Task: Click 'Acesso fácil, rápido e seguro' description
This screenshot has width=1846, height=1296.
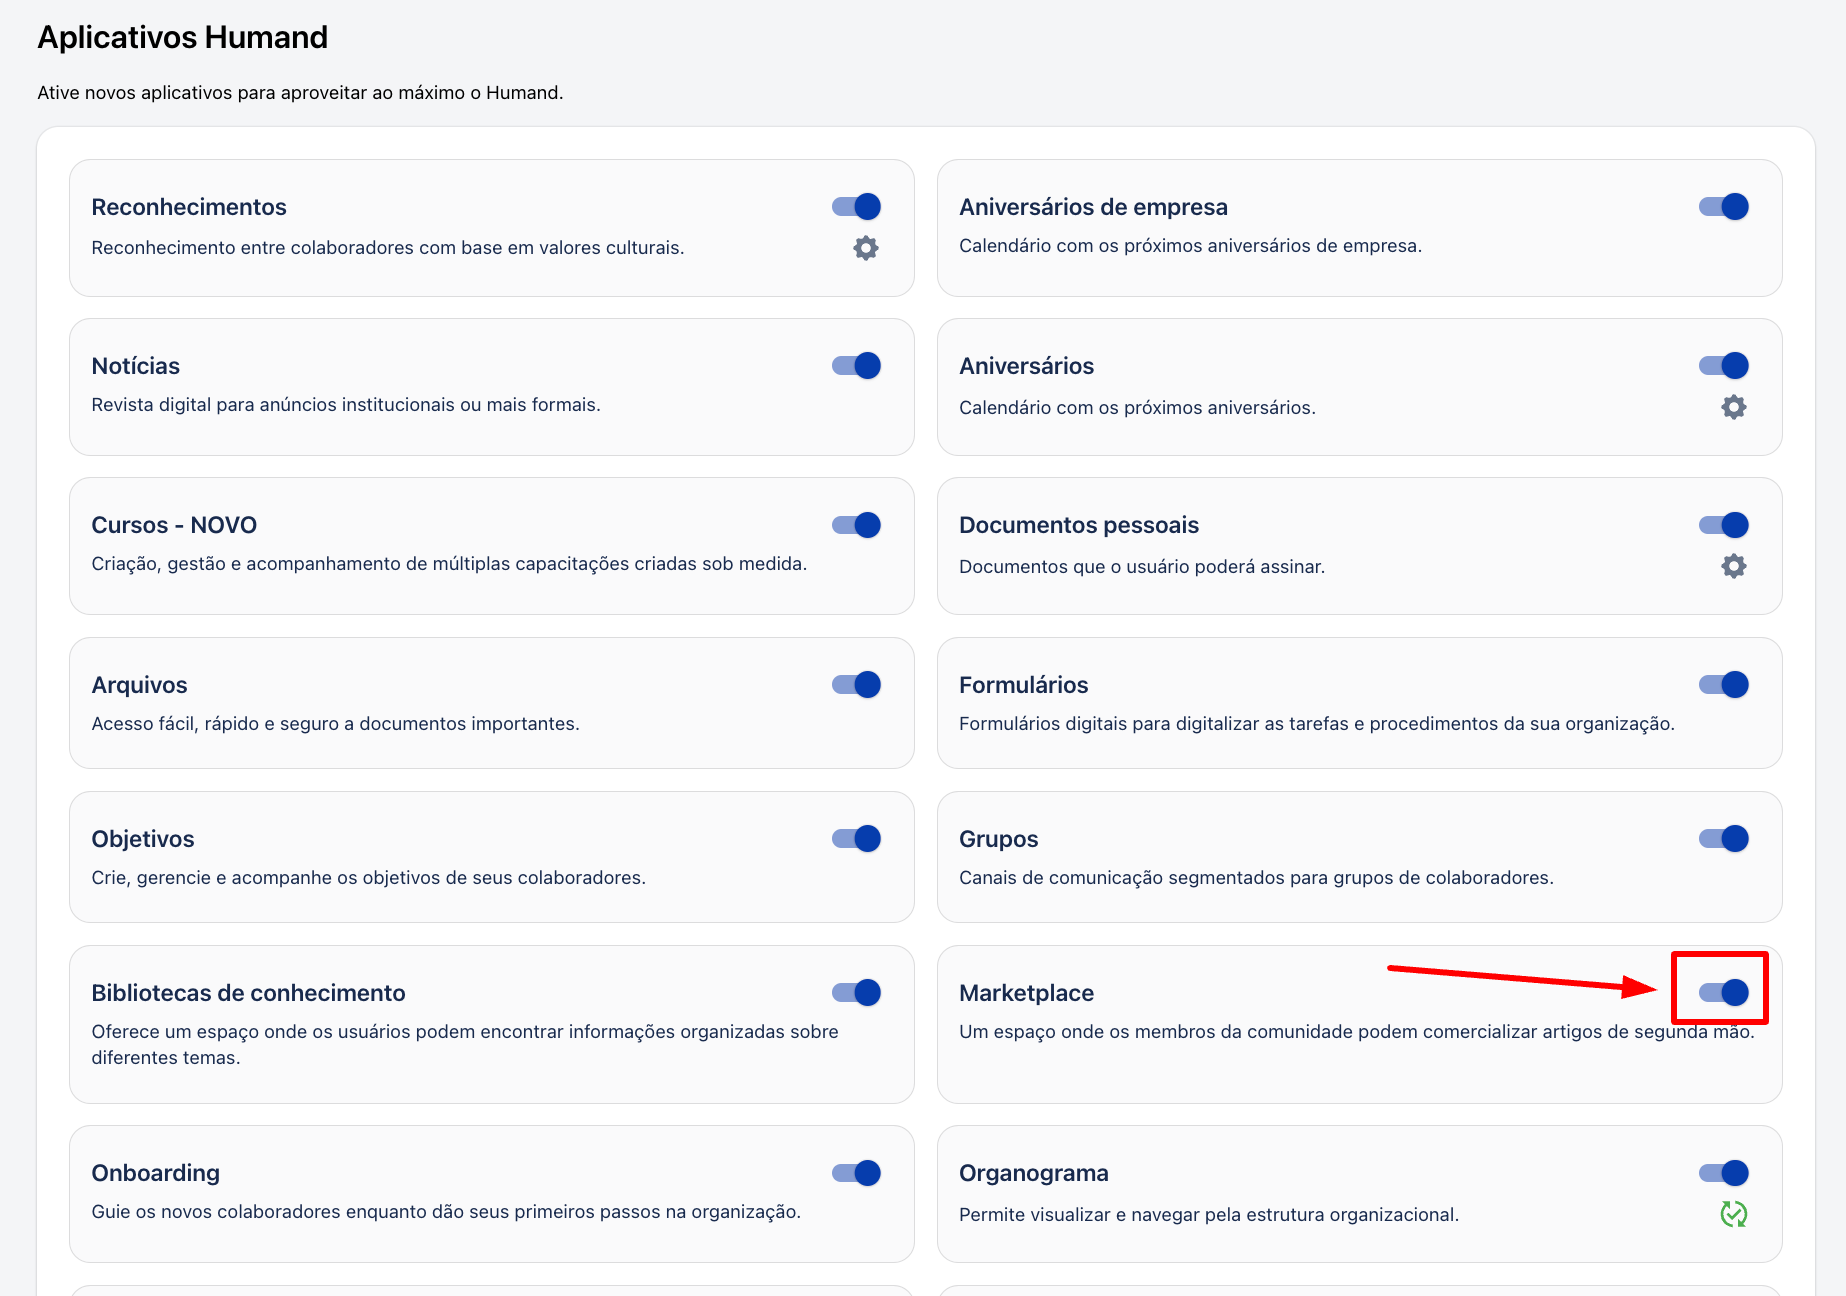Action: (335, 724)
